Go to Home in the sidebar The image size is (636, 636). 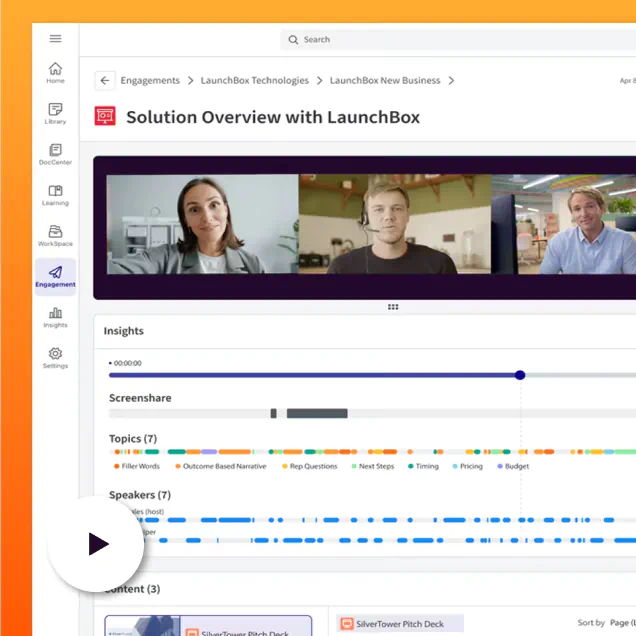[55, 72]
